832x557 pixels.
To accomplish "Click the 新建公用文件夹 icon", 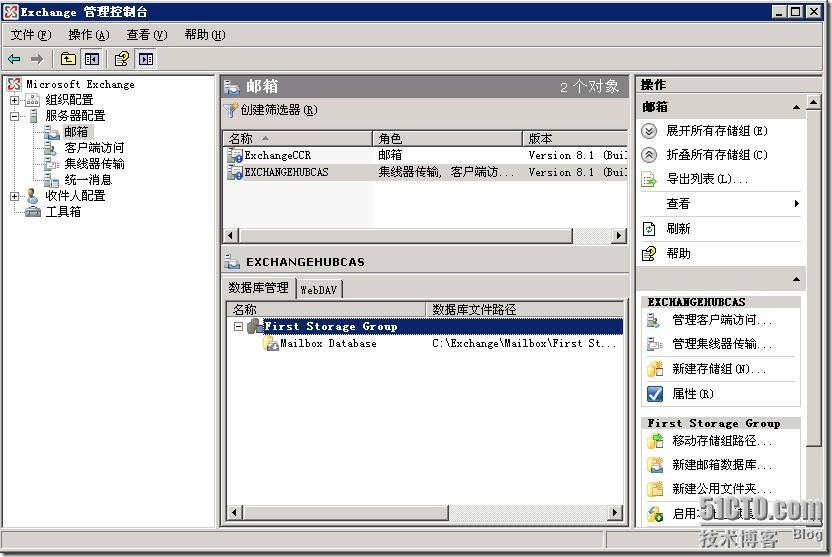I will click(655, 489).
